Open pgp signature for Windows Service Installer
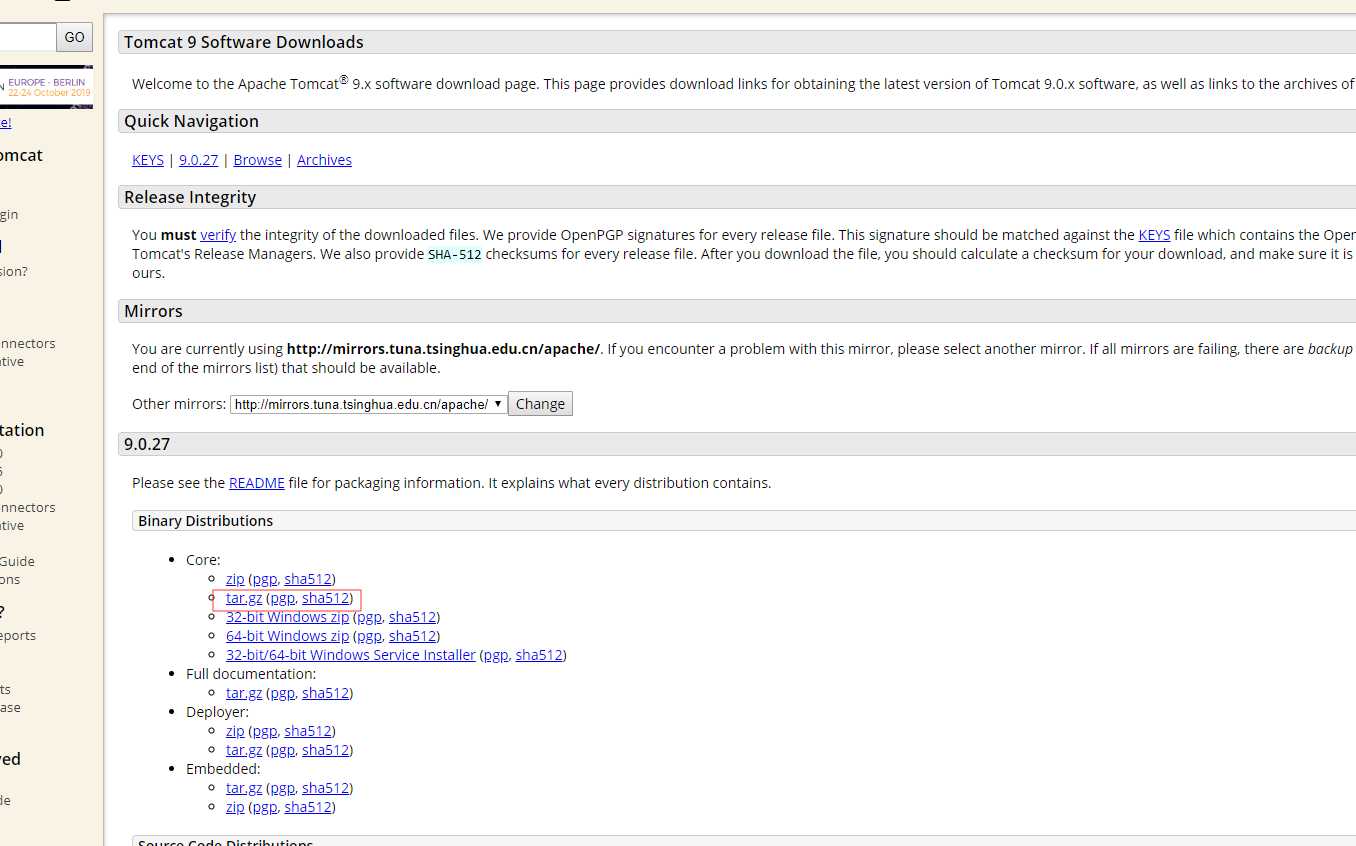This screenshot has height=846, width=1356. click(x=496, y=655)
